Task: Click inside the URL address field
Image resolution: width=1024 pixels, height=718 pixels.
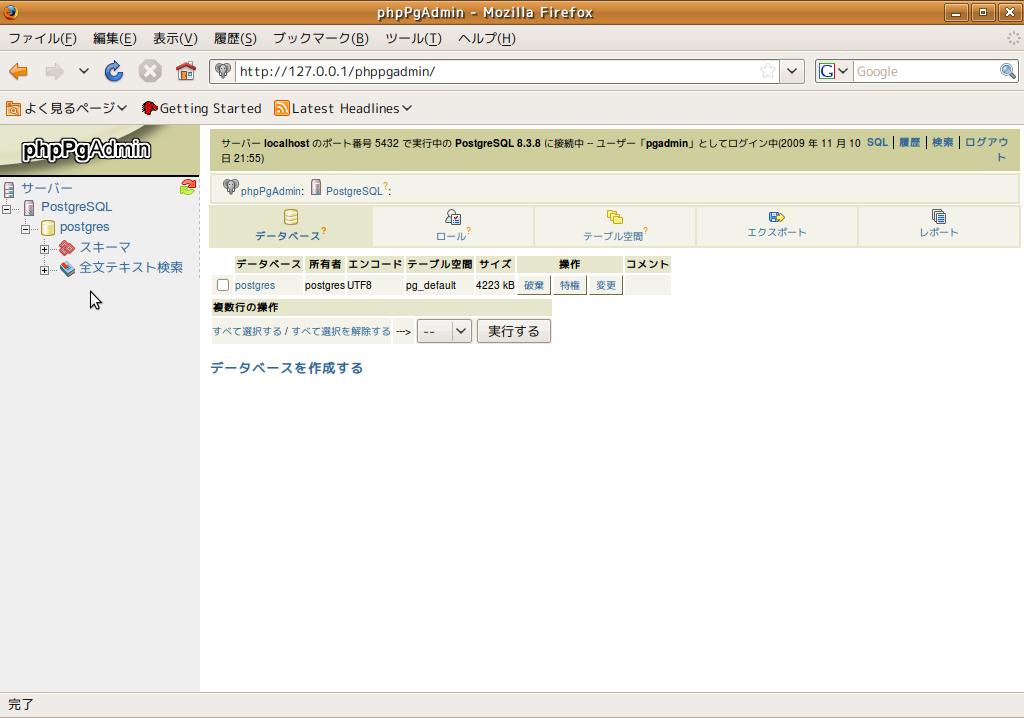Action: [x=496, y=71]
